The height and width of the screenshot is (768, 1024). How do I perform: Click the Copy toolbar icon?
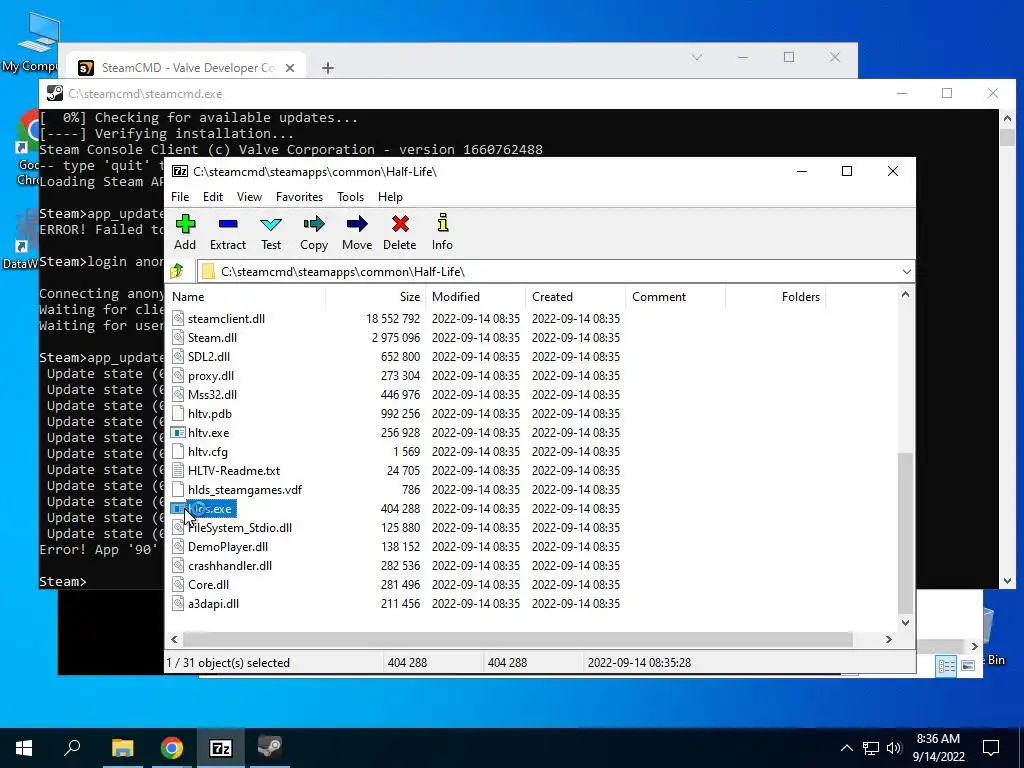click(313, 224)
